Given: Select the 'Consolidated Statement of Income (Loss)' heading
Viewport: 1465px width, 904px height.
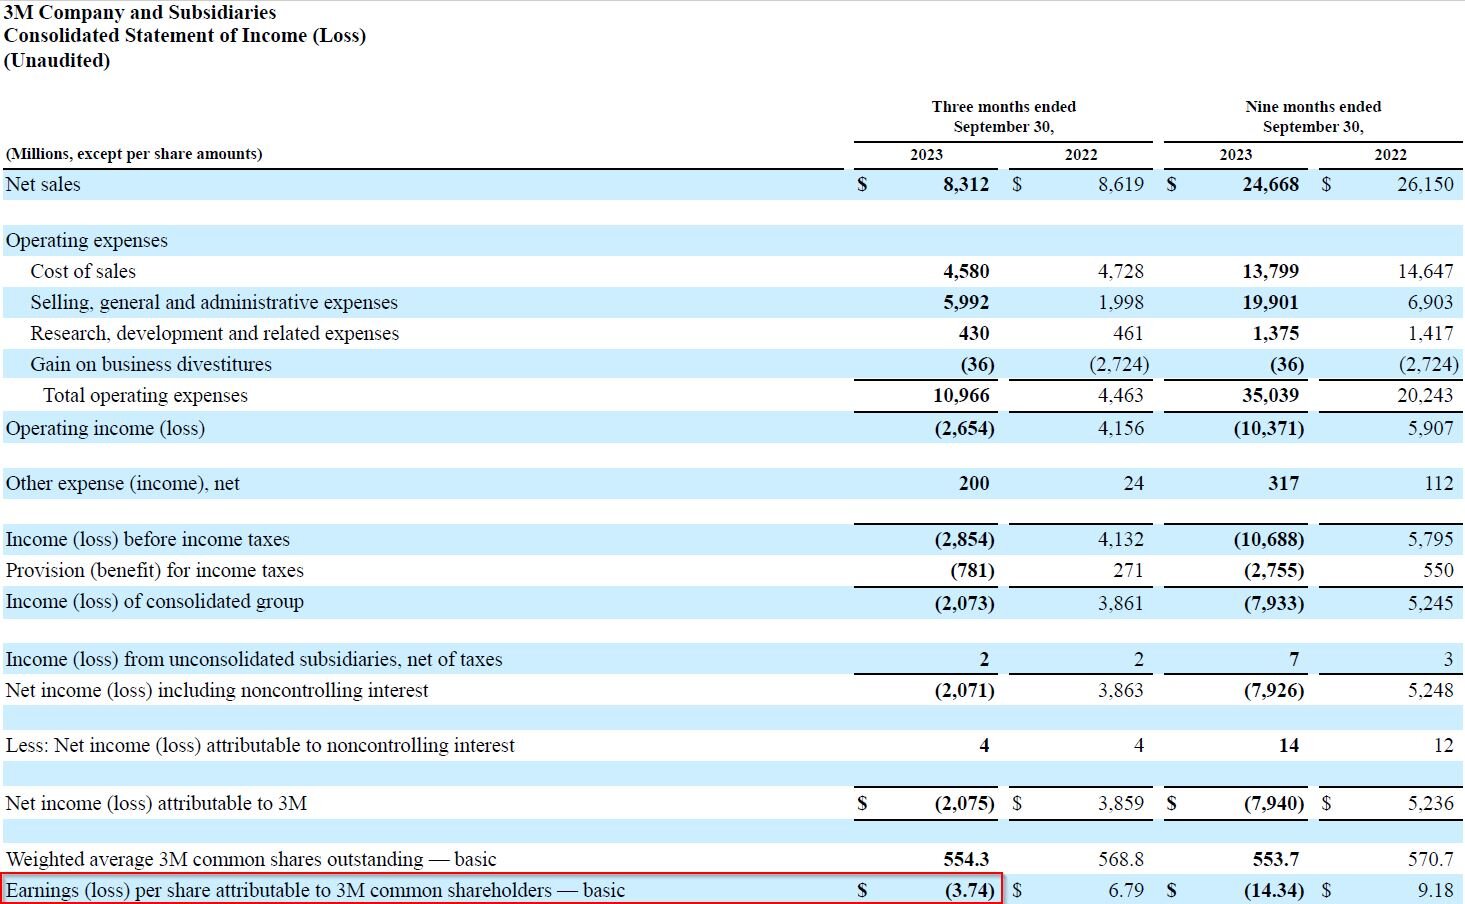Looking at the screenshot, I should [185, 36].
